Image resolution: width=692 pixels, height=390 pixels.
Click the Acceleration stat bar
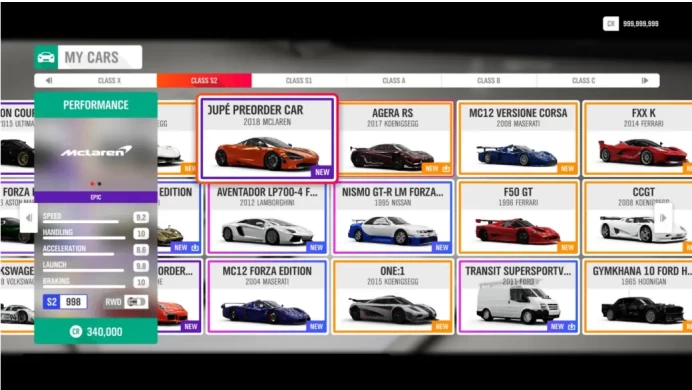(79, 254)
